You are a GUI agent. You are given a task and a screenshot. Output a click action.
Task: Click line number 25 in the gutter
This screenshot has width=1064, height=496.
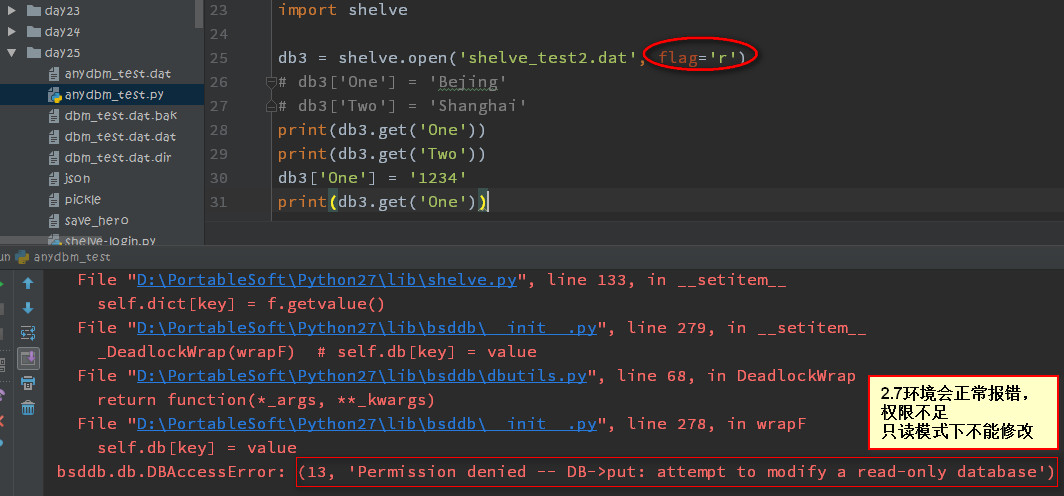pos(218,58)
